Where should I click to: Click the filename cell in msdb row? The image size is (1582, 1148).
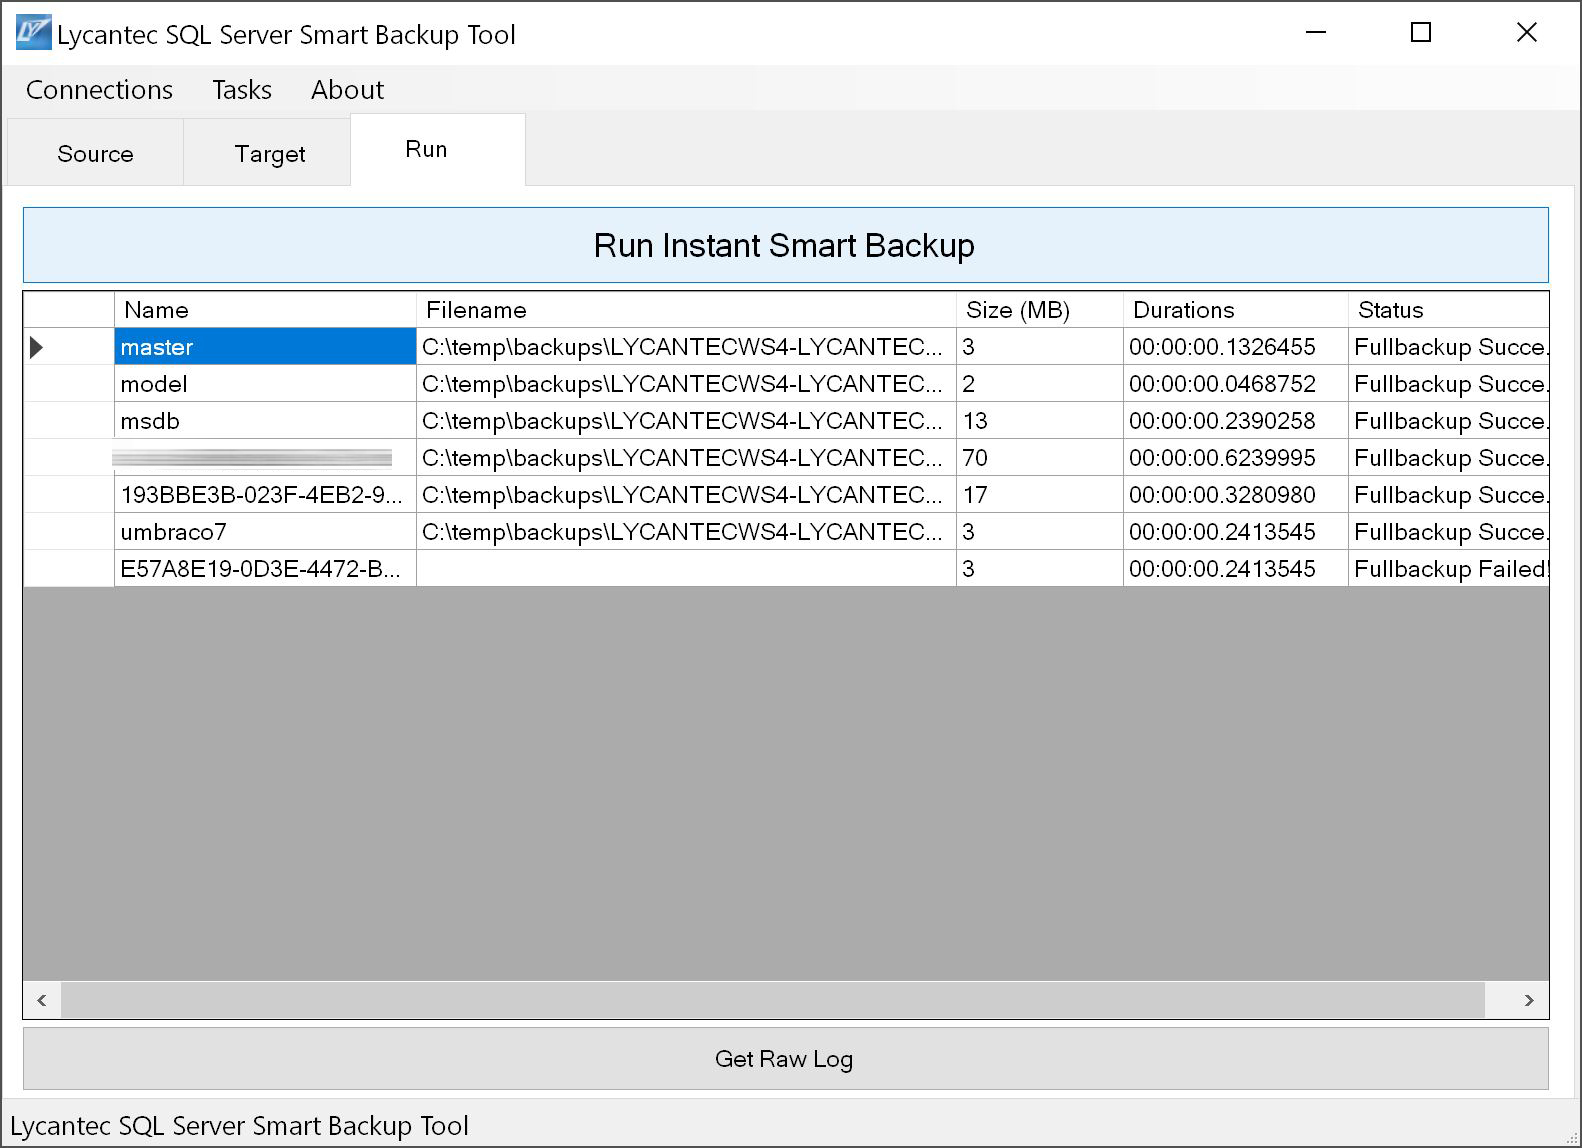click(686, 421)
